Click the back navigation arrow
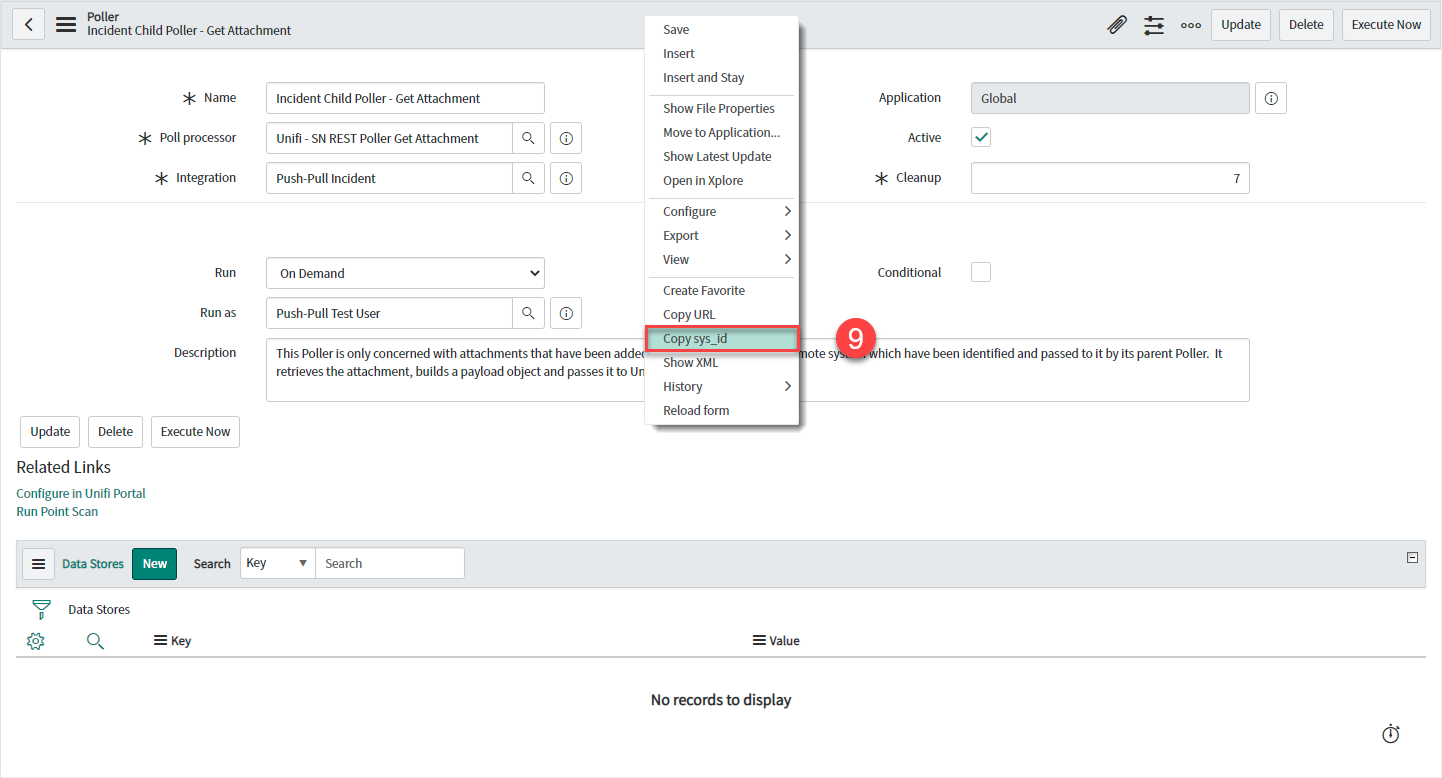 pyautogui.click(x=27, y=23)
